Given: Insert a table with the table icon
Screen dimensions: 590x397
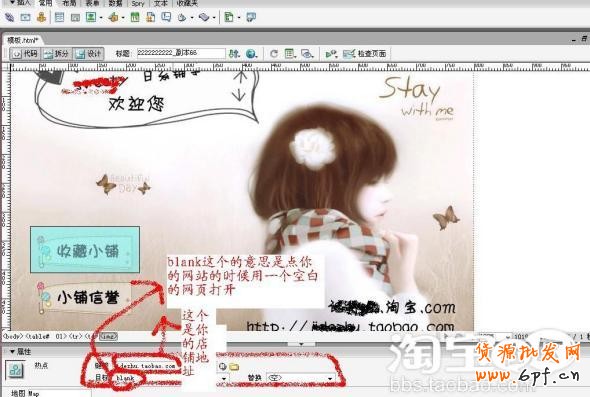Looking at the screenshot, I should pos(59,17).
